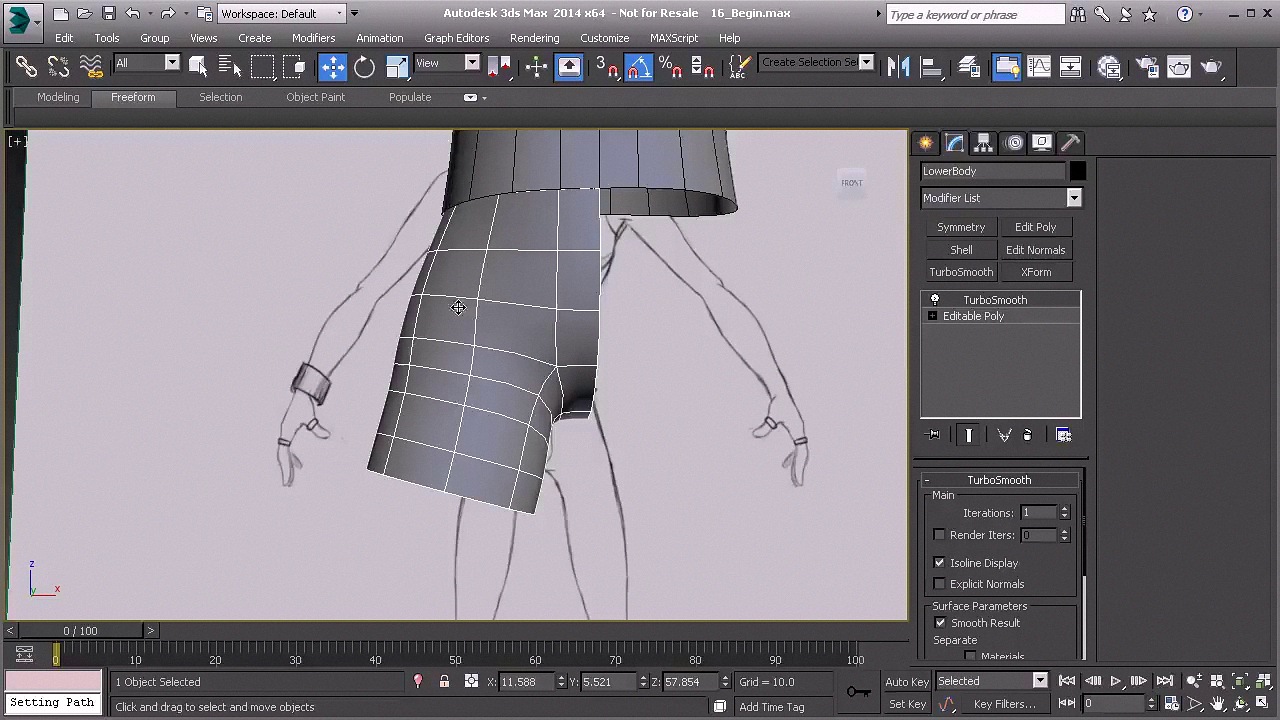This screenshot has height=720, width=1280.
Task: Toggle Show End Result in modifier stack
Action: tap(968, 435)
